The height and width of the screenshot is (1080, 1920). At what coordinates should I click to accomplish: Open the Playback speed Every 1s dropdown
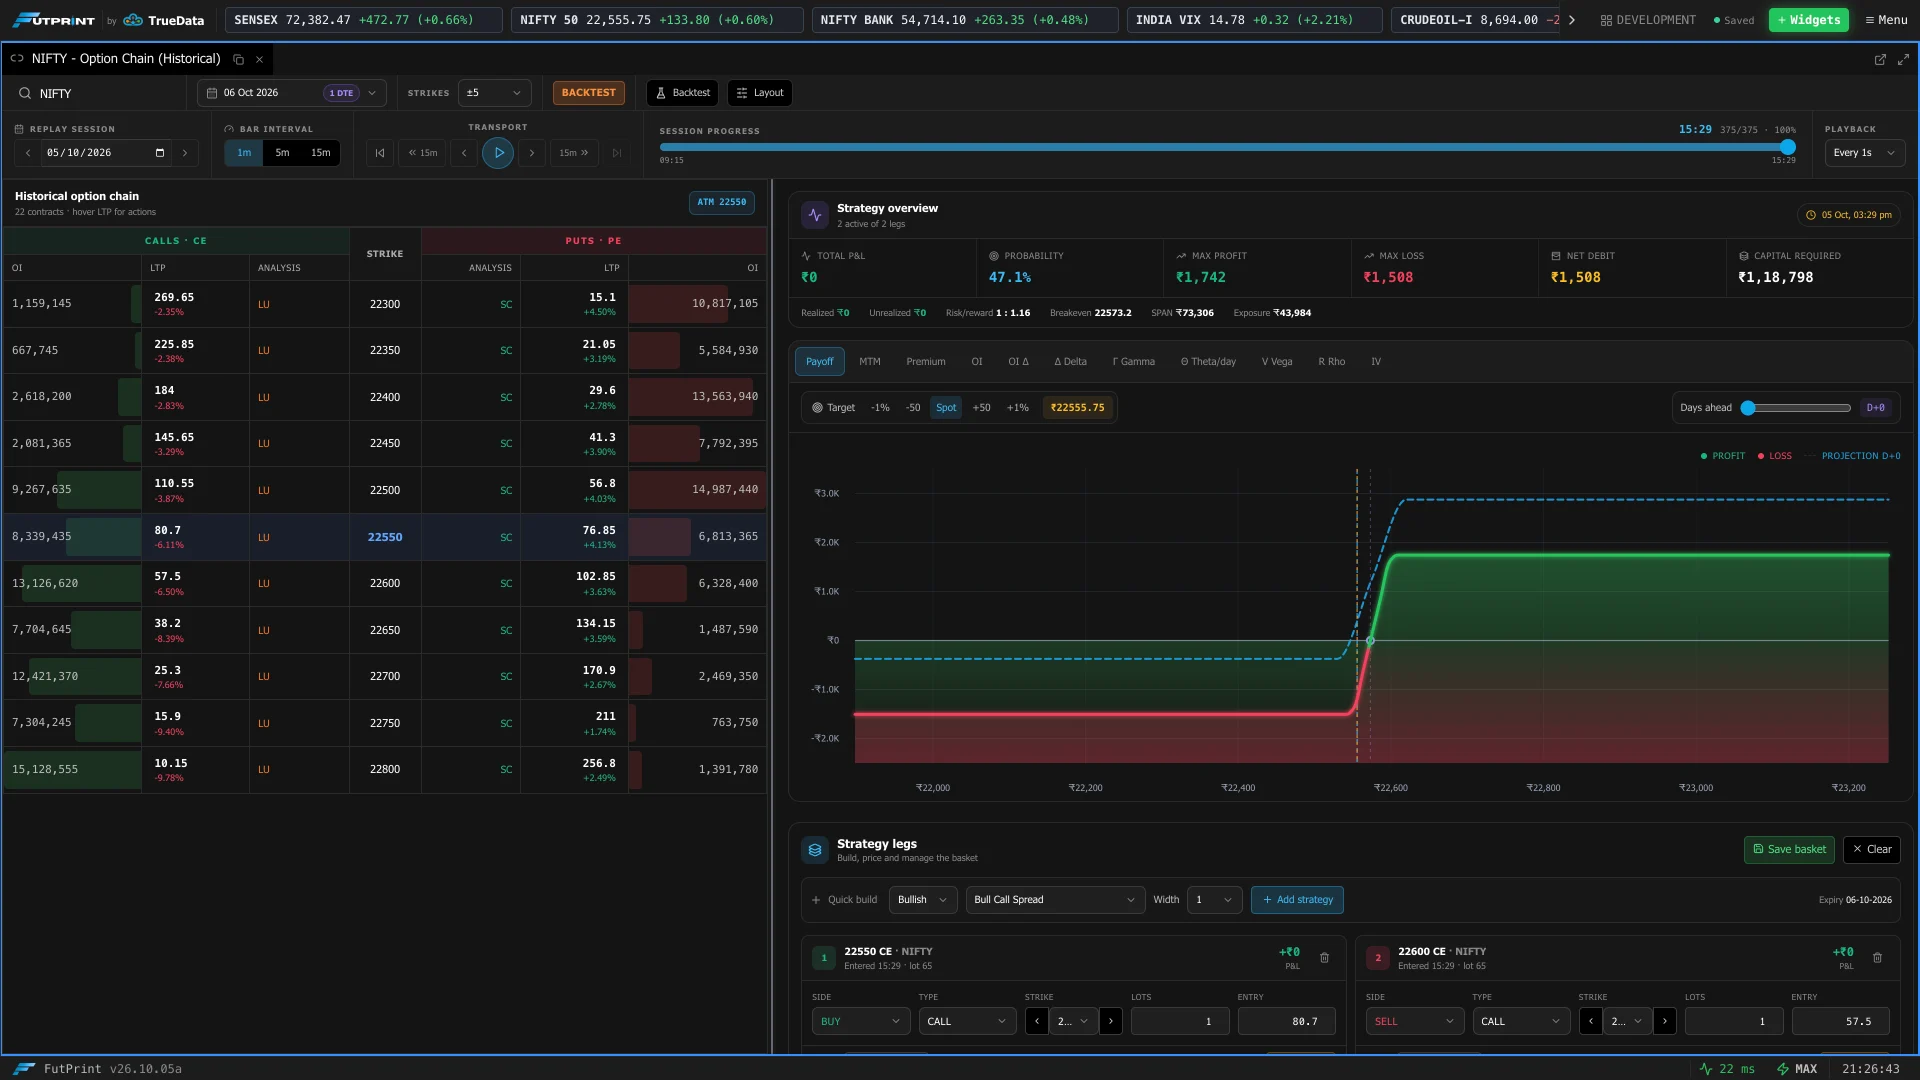coord(1864,153)
